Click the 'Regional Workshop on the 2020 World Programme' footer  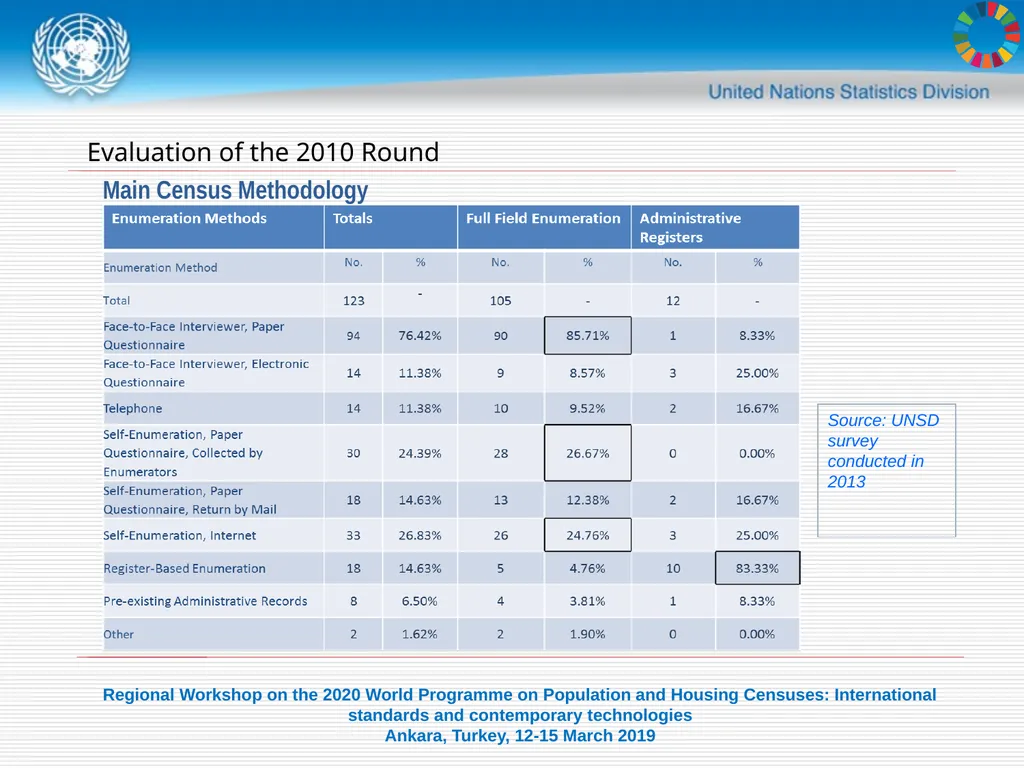pyautogui.click(x=520, y=705)
